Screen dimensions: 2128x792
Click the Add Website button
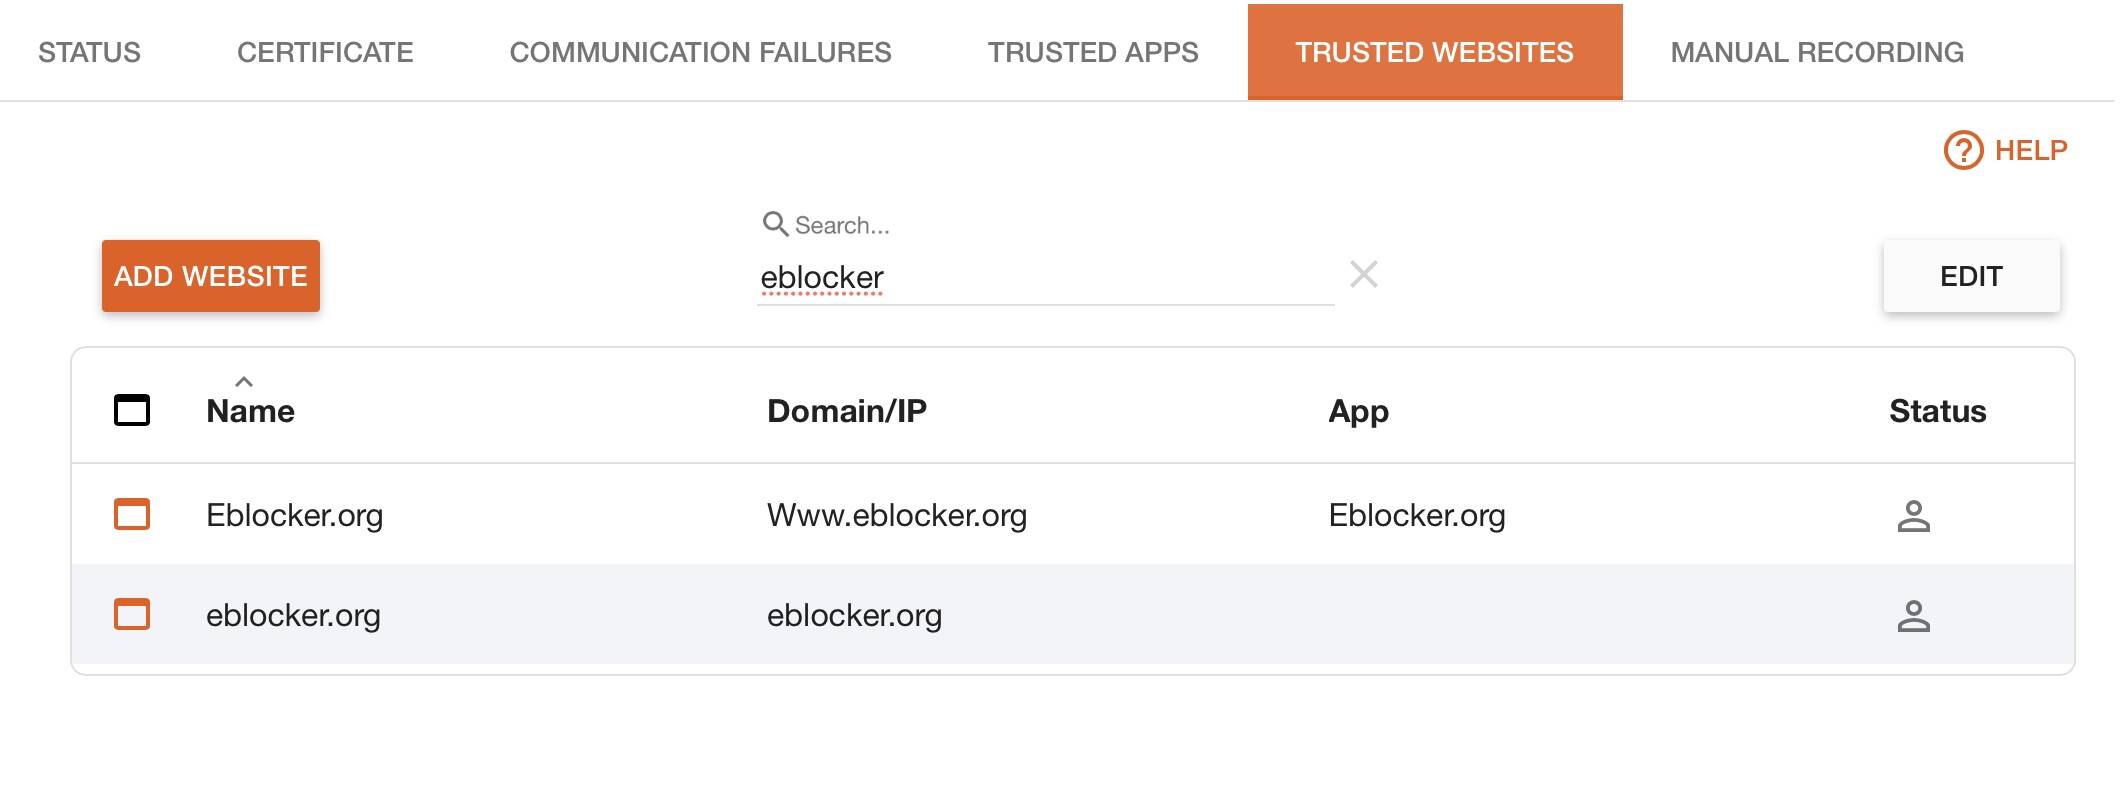[x=211, y=276]
